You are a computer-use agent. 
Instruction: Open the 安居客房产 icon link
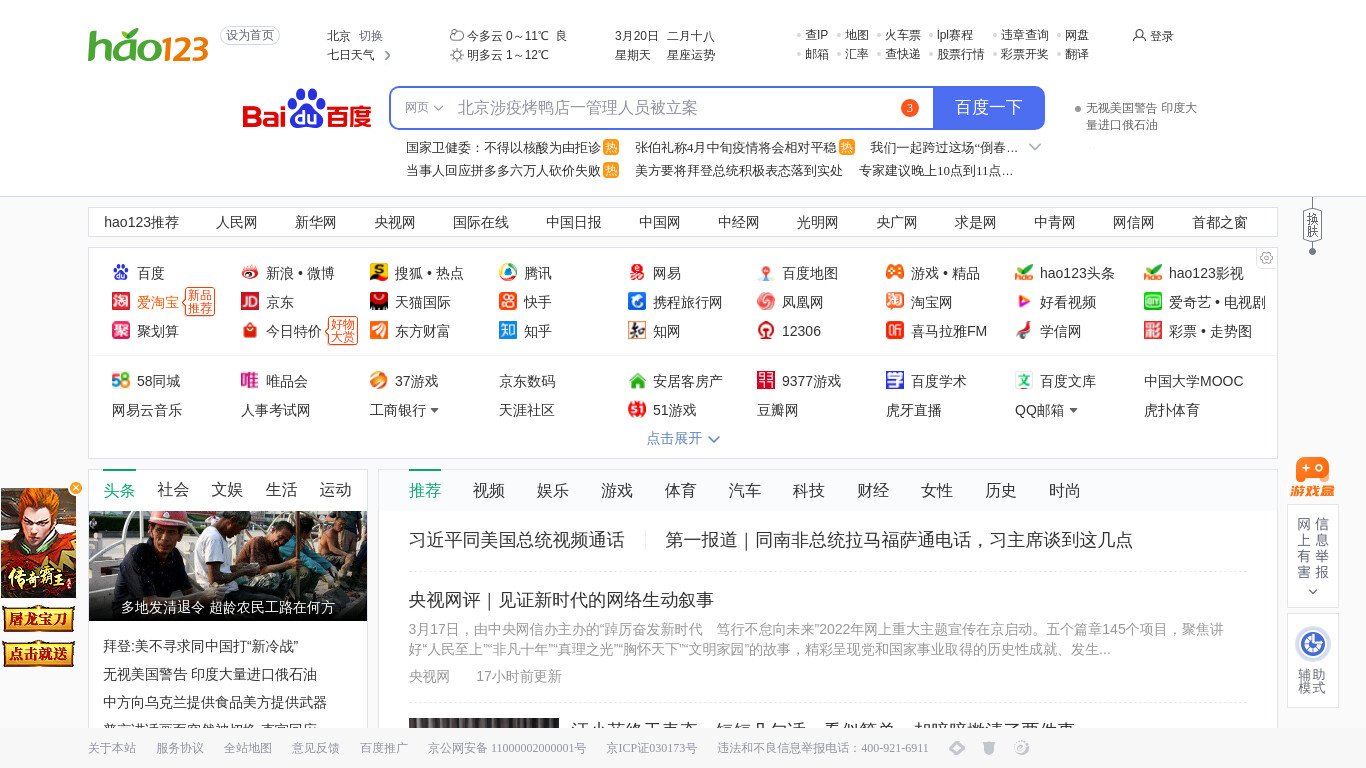[x=637, y=381]
